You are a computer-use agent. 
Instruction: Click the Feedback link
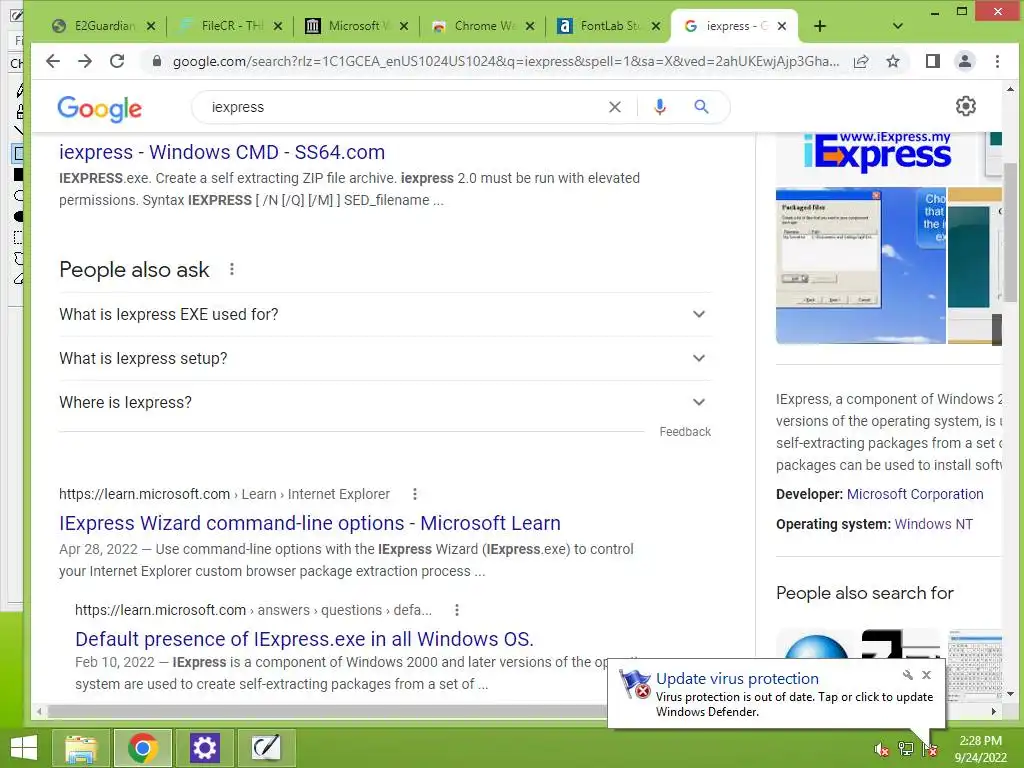point(685,432)
